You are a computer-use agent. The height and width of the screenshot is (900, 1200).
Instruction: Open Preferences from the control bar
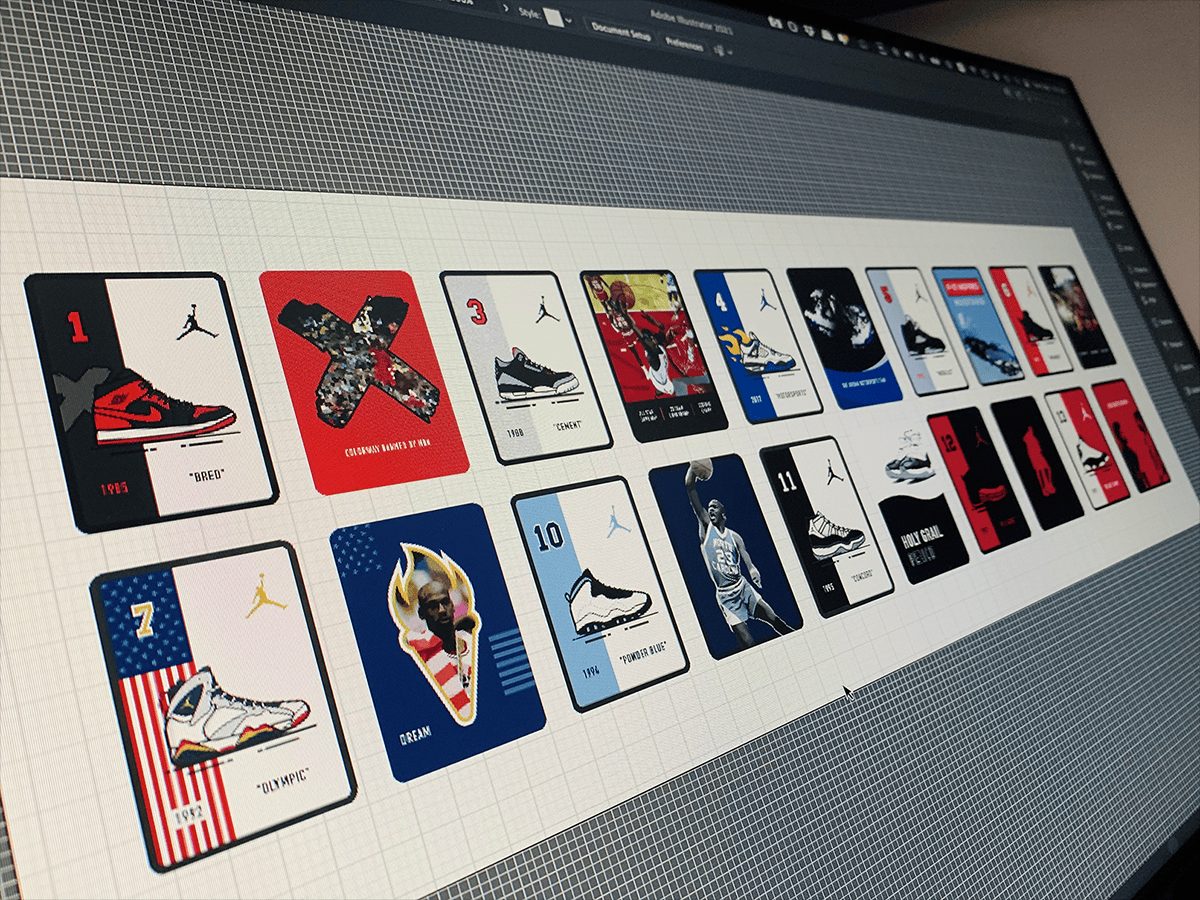684,44
